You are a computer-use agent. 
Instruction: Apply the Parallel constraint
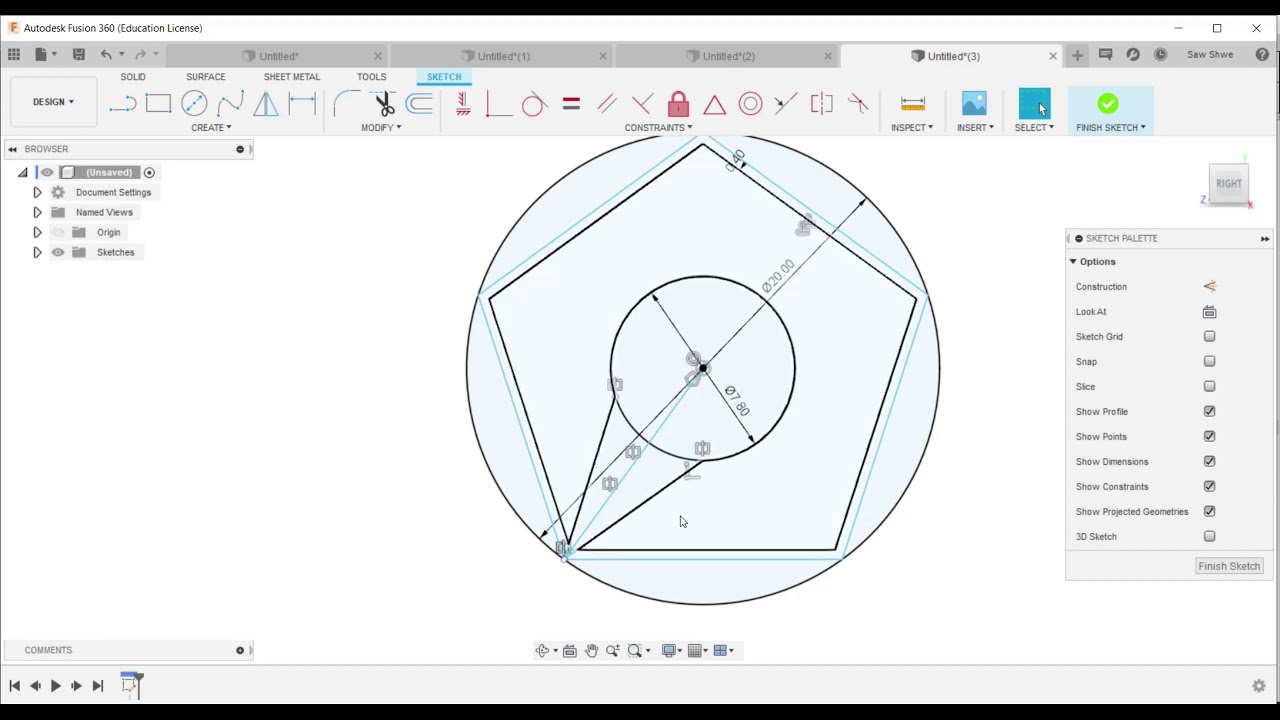[x=607, y=103]
